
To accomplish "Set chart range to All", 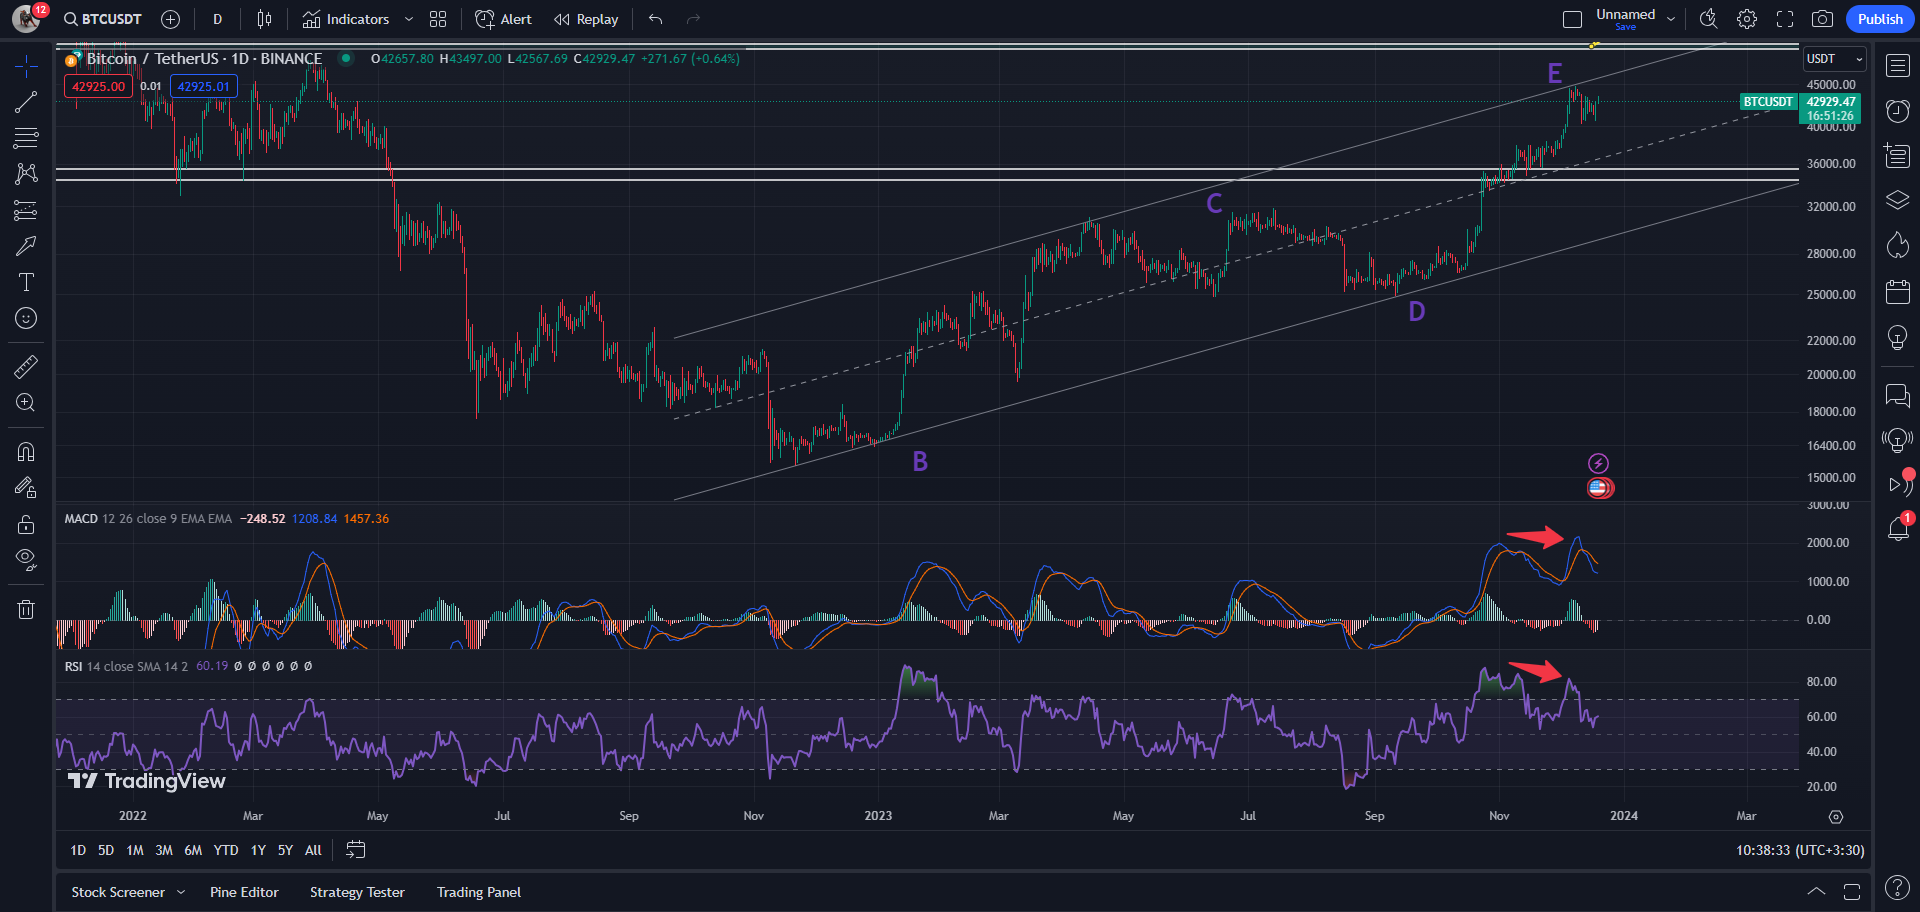I will [x=313, y=850].
